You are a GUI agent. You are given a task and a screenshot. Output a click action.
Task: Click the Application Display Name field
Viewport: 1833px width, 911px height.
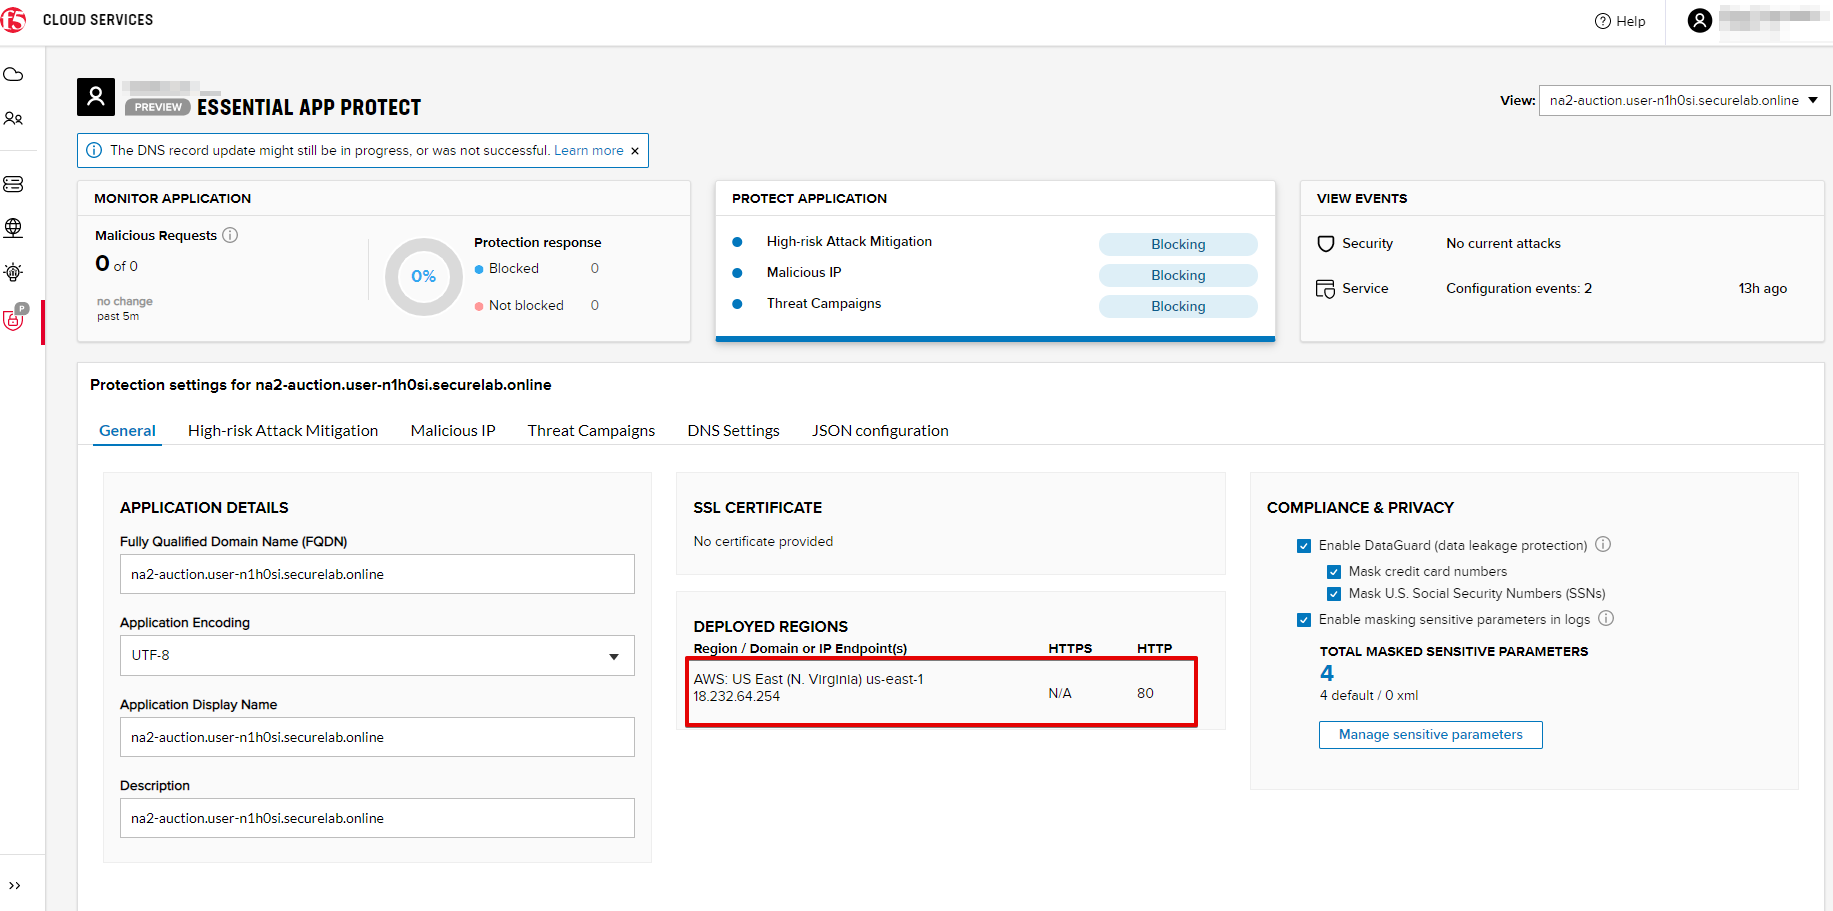coord(377,737)
